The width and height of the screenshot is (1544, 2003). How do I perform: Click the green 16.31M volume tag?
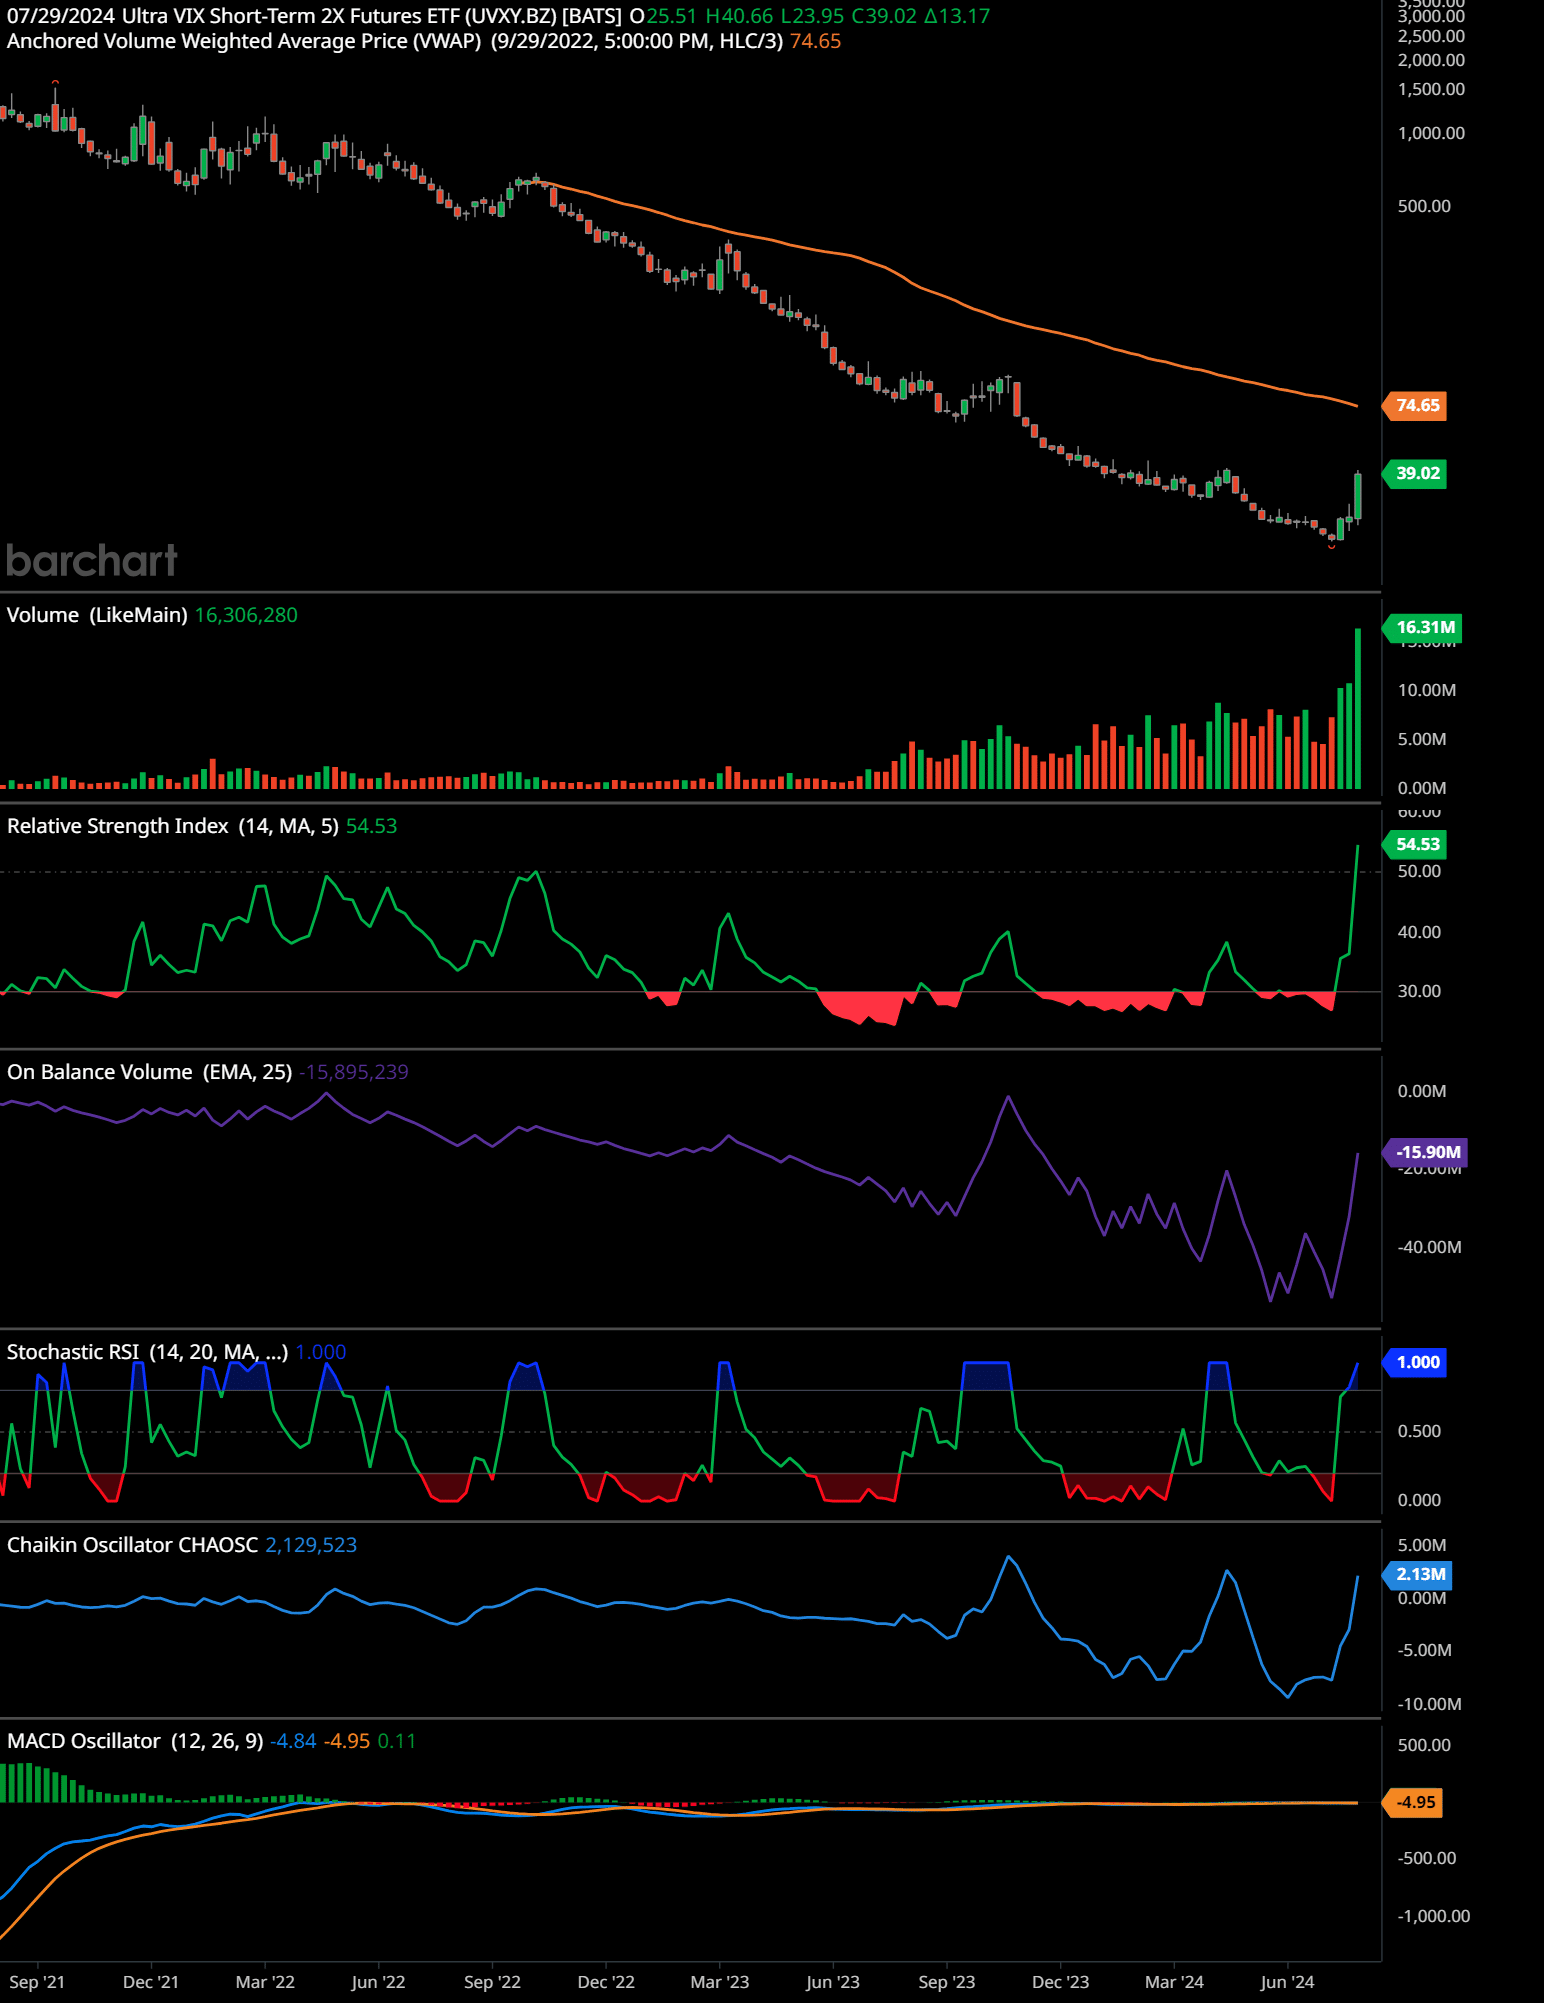(1423, 628)
